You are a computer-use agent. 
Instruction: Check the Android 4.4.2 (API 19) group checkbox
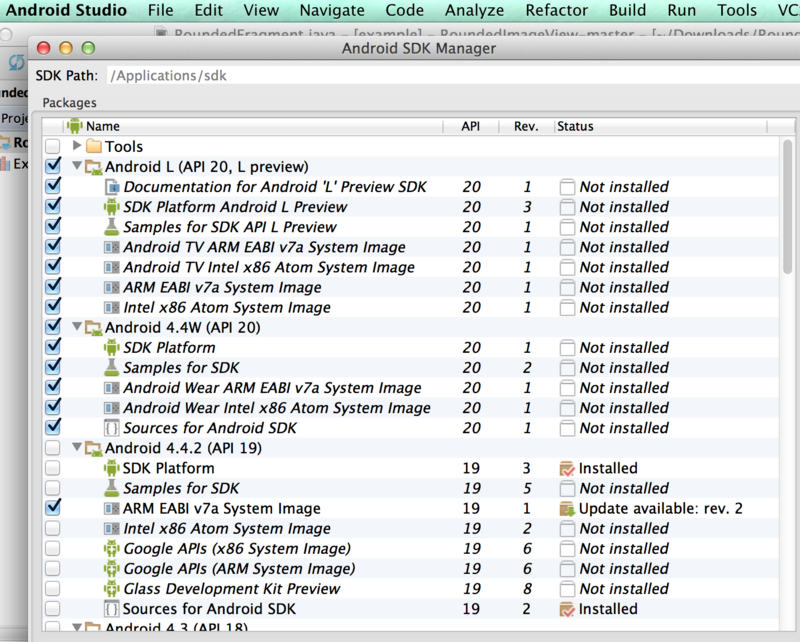[53, 448]
